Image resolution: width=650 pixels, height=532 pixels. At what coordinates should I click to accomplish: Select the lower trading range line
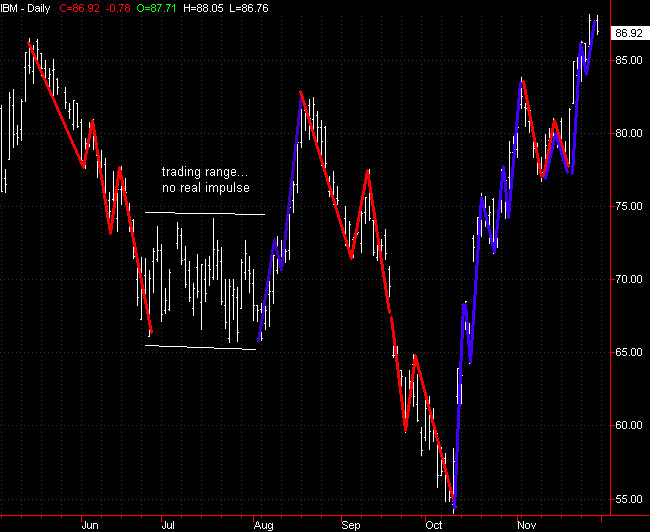pos(201,347)
